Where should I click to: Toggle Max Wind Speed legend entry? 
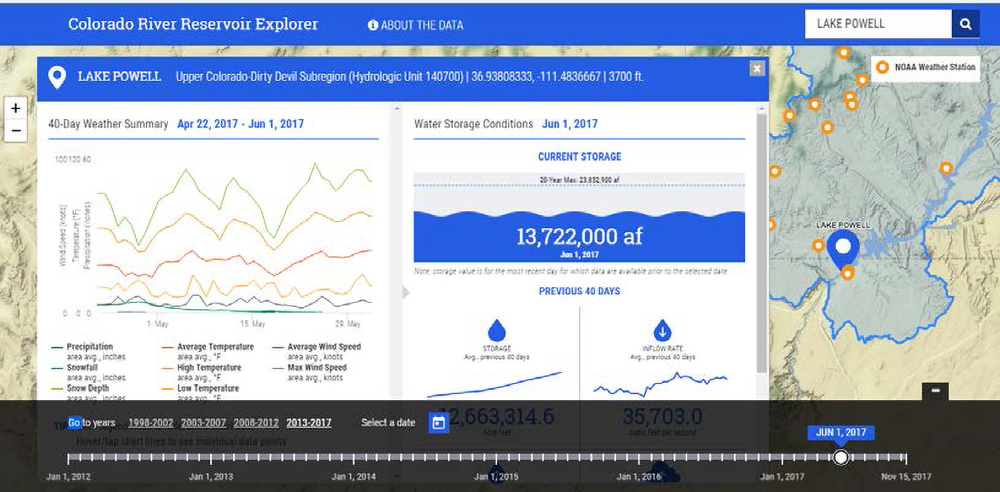tap(309, 373)
